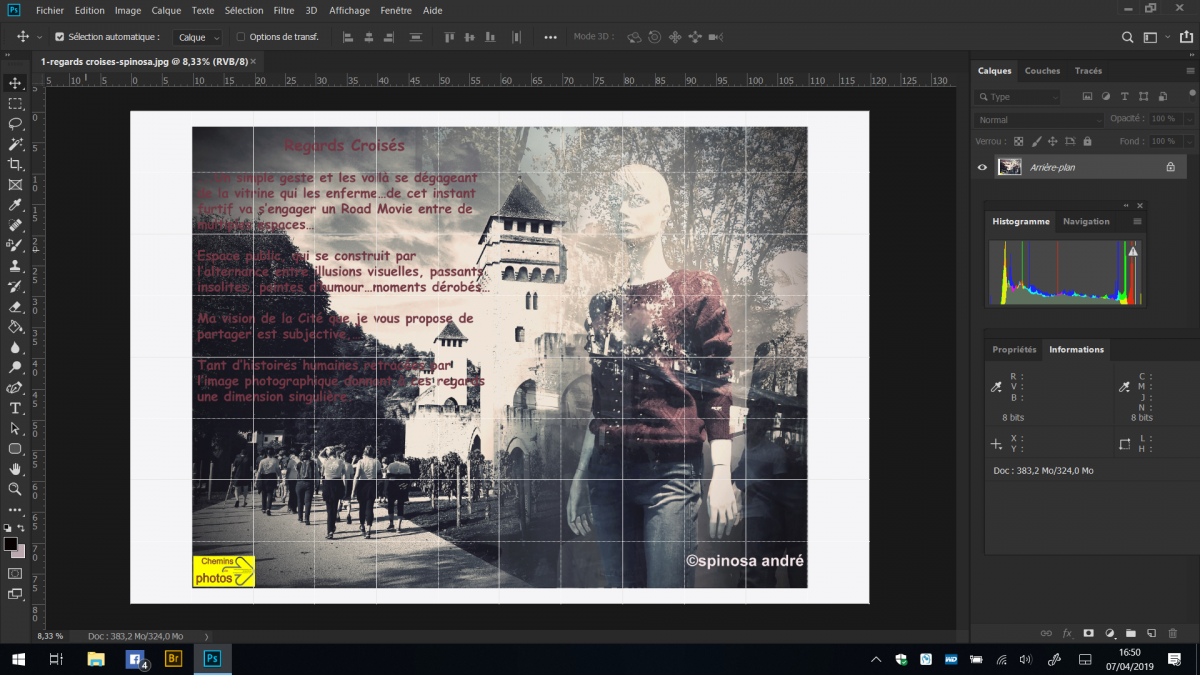Viewport: 1200px width, 675px height.
Task: Activate the Zoom magnifier tool
Action: click(x=15, y=489)
